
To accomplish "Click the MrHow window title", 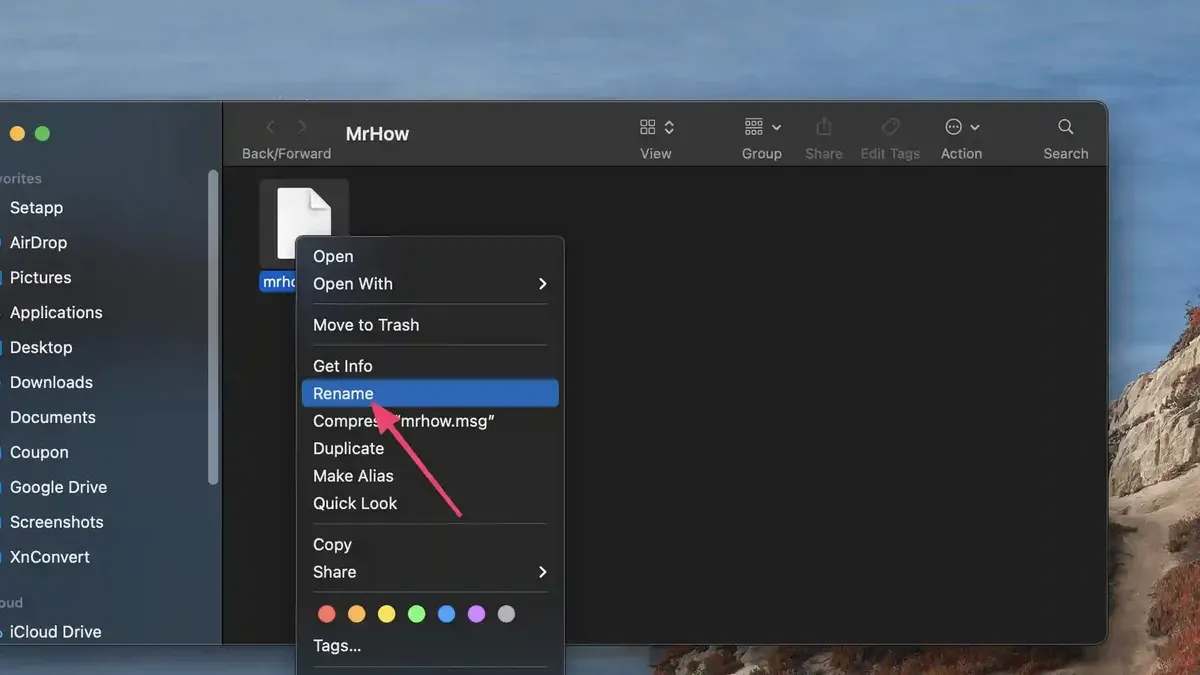I will [377, 133].
